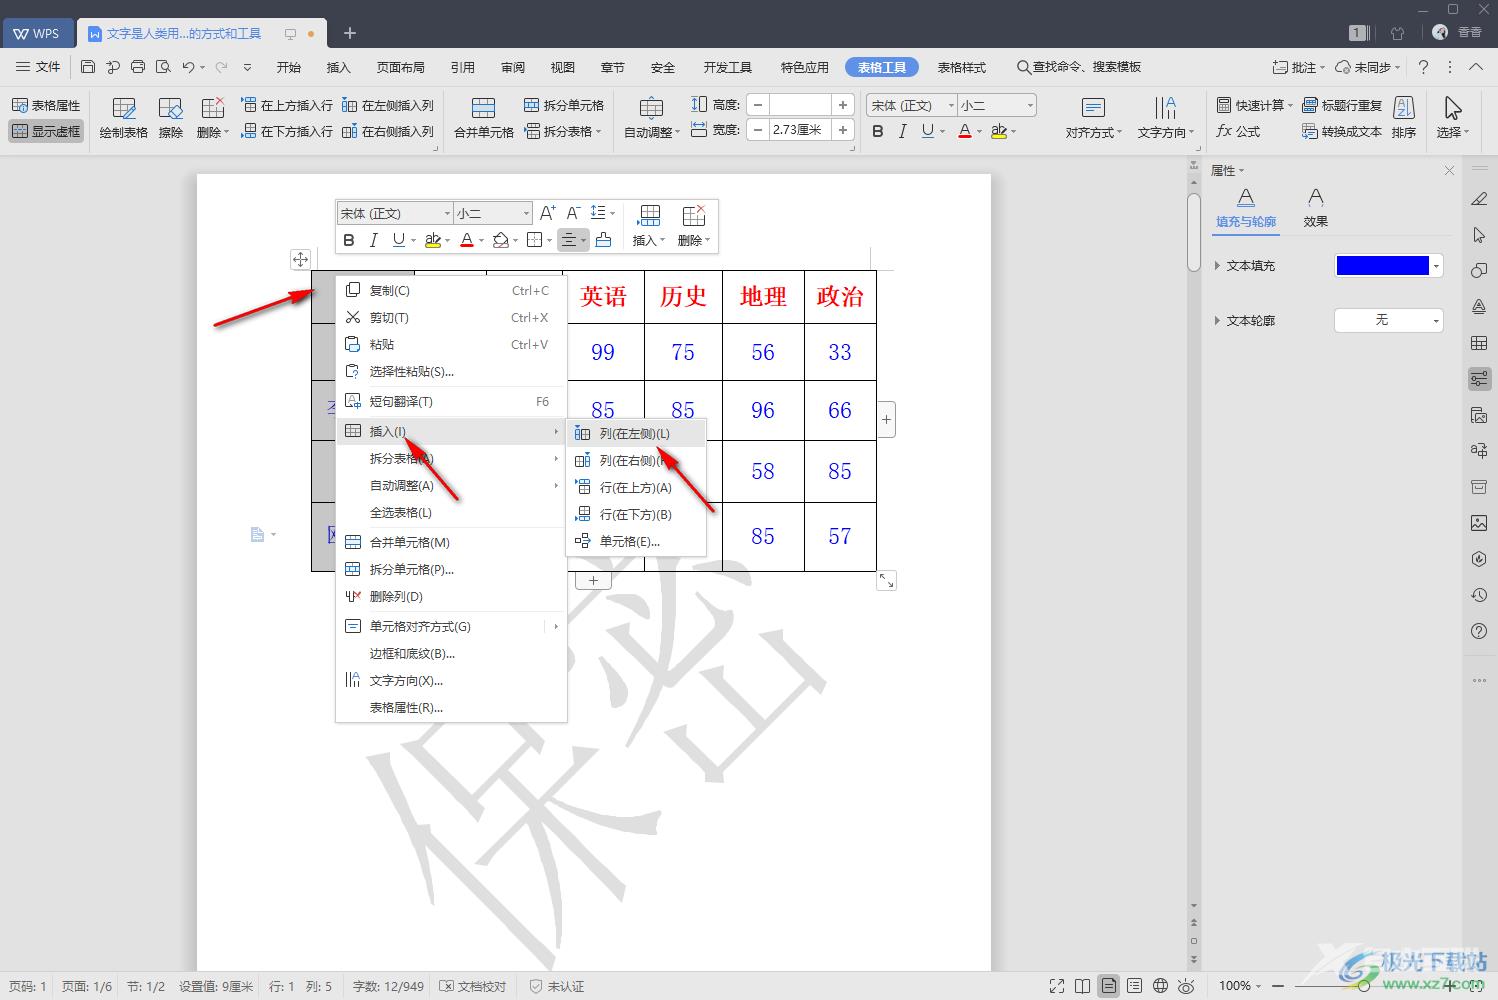
Task: Click Formula (公式) fx icon
Action: (x=1238, y=131)
